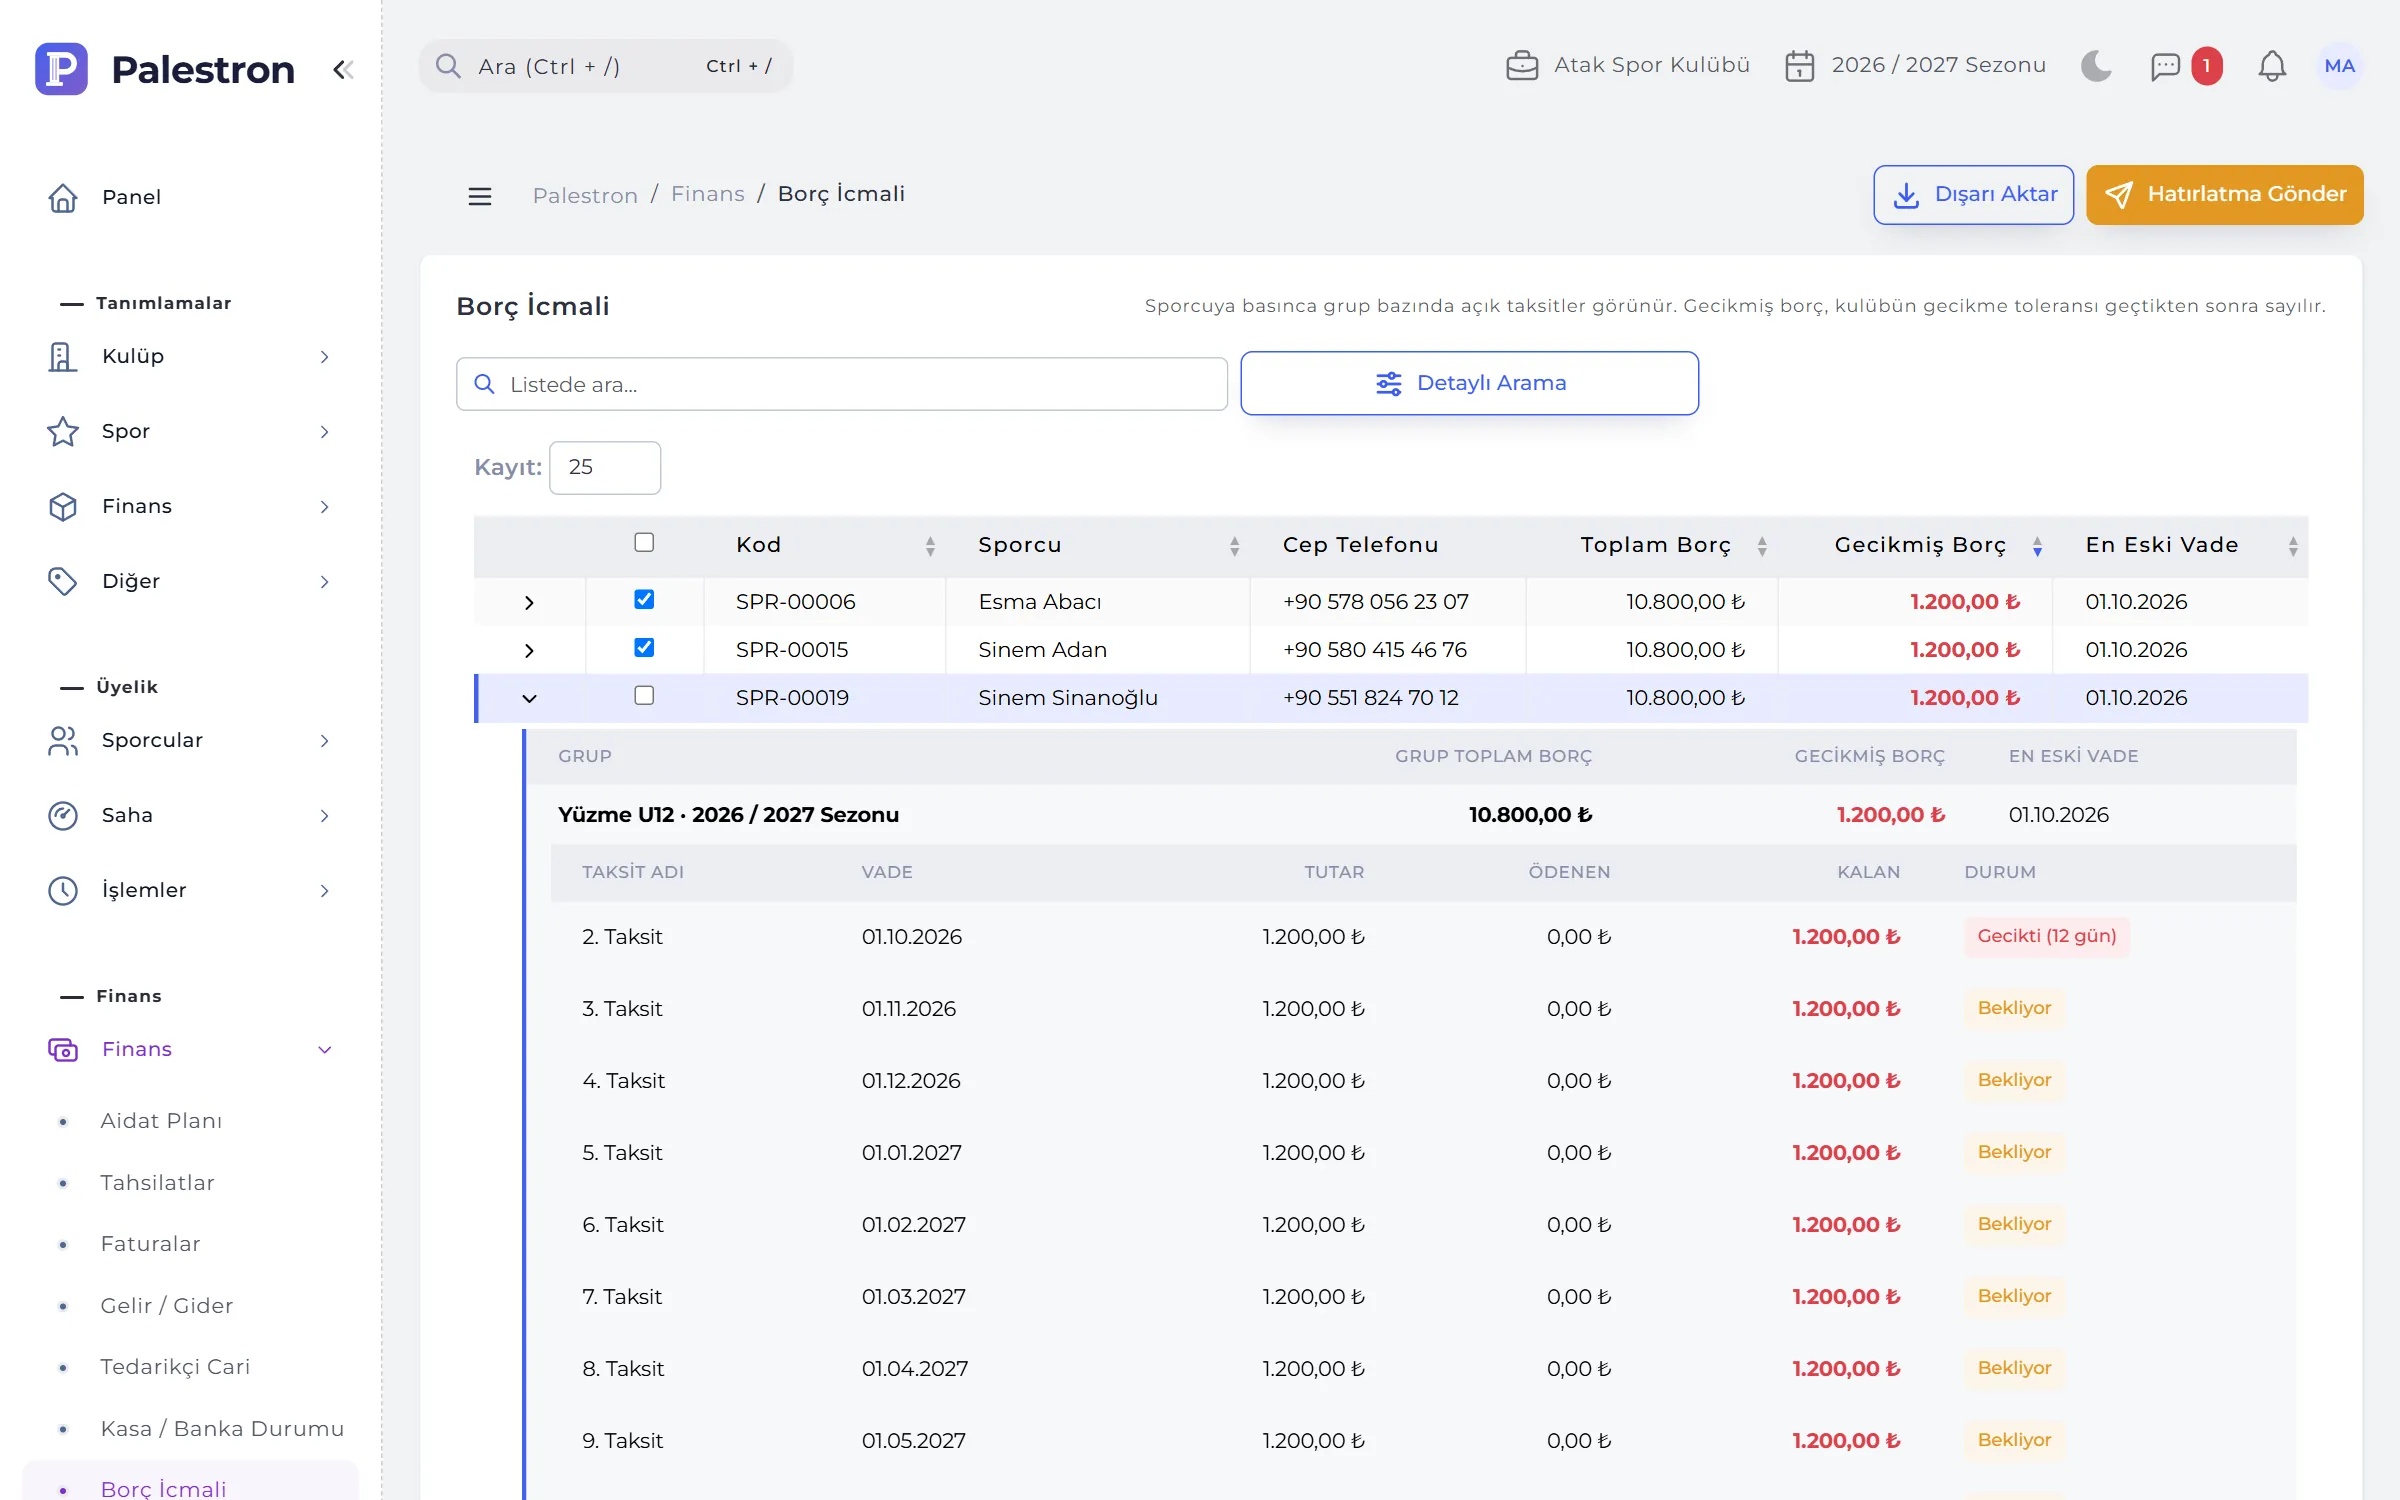Toggle dark mode moon icon
This screenshot has width=2400, height=1500.
[x=2096, y=66]
